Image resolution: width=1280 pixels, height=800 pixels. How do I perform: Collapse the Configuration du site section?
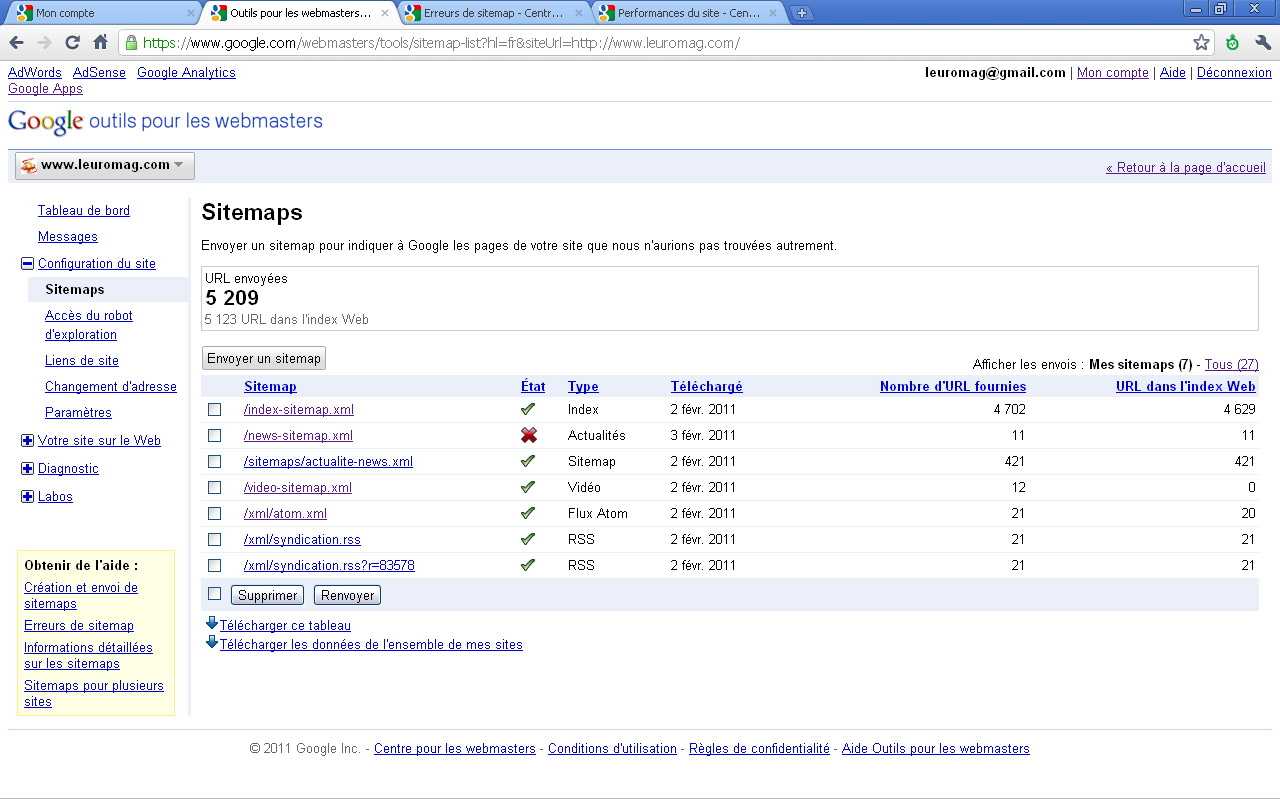click(x=27, y=264)
